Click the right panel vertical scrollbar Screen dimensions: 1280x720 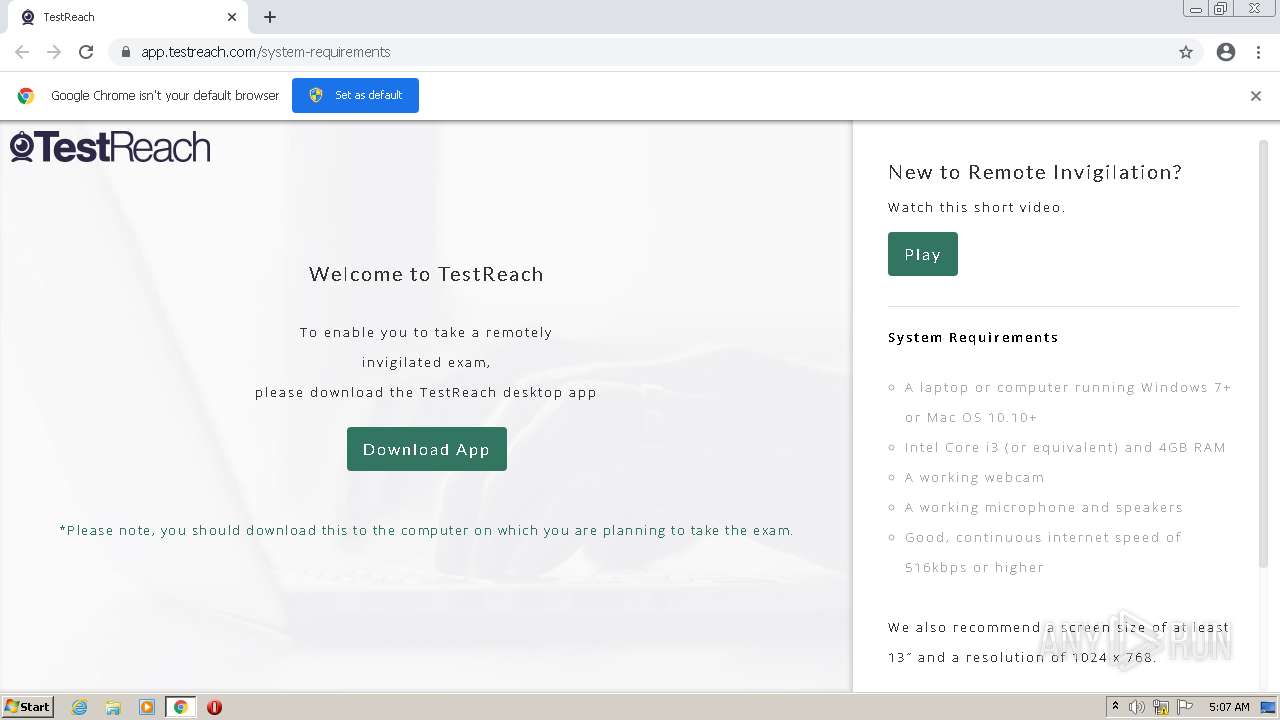[x=1263, y=355]
